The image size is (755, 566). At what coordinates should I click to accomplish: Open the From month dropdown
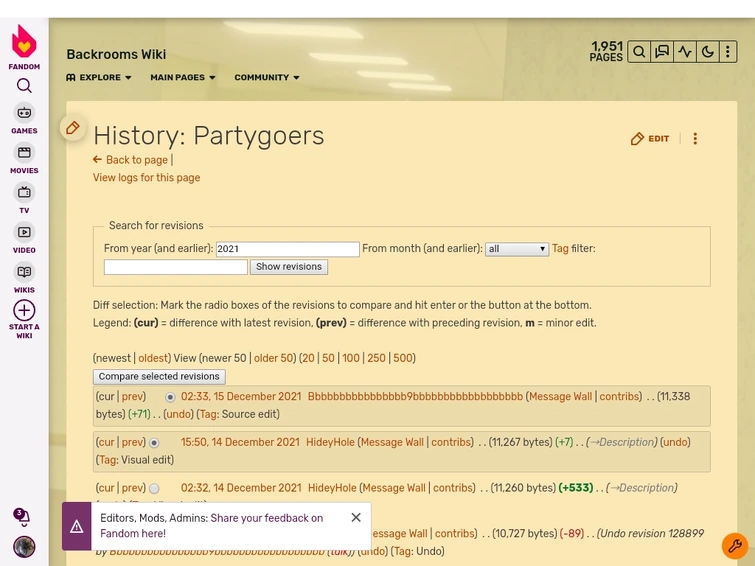tap(517, 249)
